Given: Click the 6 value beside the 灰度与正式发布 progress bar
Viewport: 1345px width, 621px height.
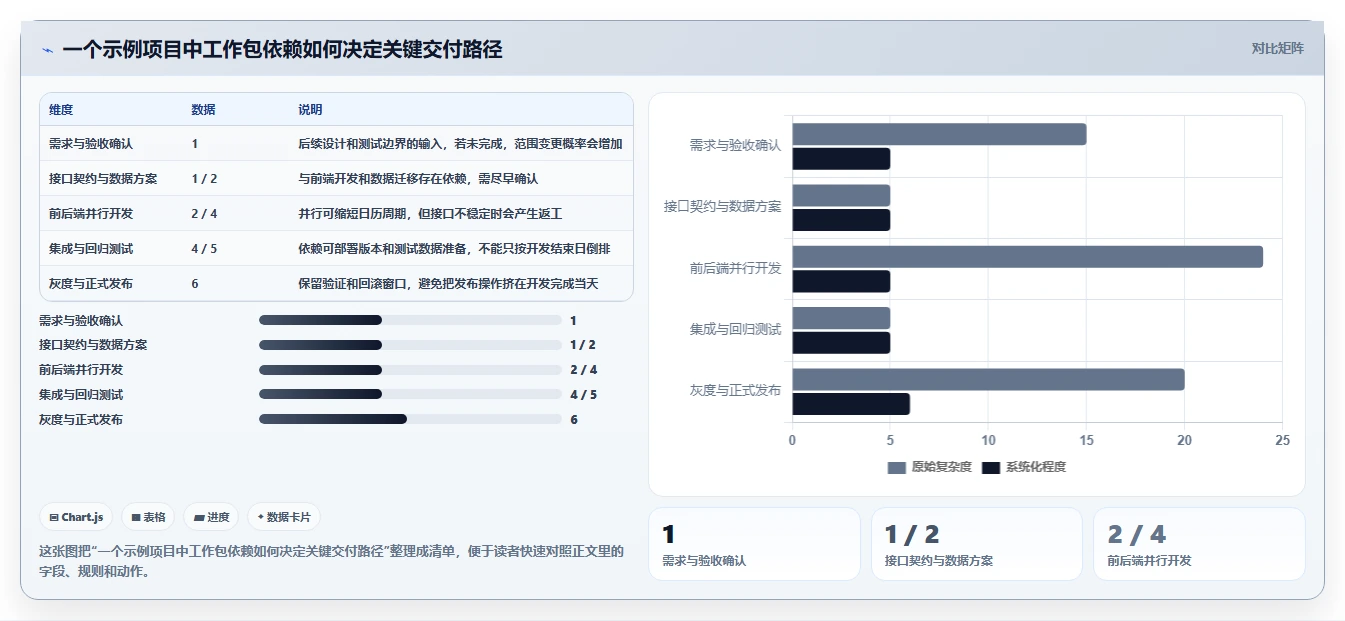Looking at the screenshot, I should pos(574,419).
